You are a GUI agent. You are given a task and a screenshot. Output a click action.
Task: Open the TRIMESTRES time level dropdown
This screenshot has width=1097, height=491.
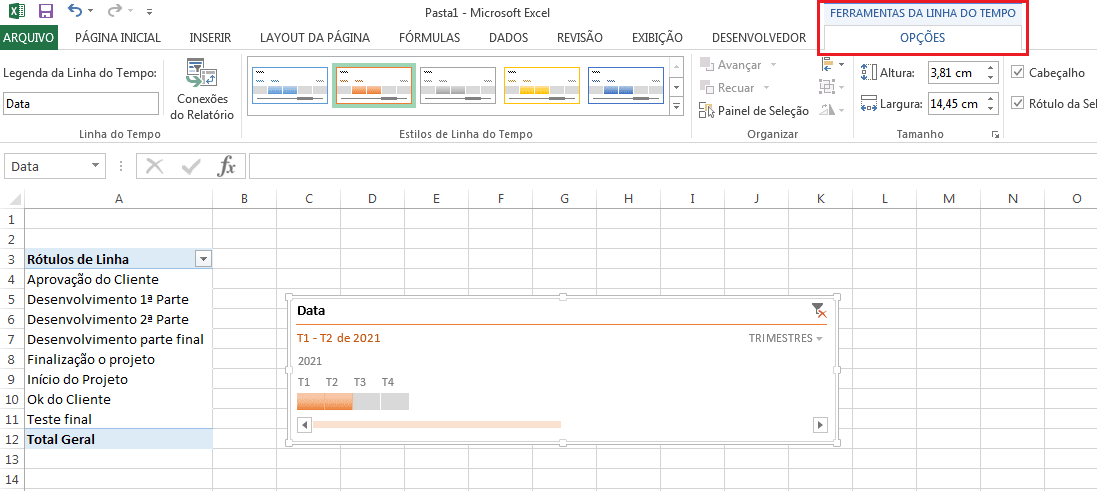(x=786, y=338)
